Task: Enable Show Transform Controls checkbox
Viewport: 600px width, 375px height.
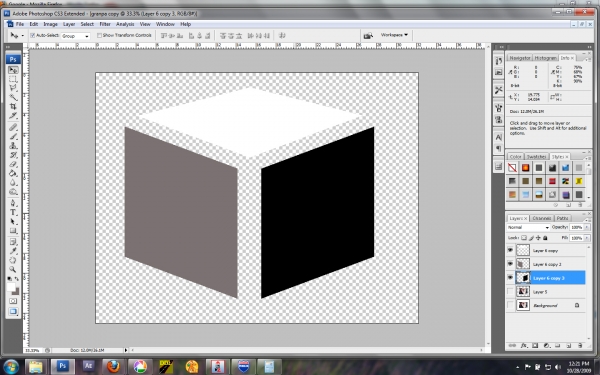Action: (x=99, y=35)
